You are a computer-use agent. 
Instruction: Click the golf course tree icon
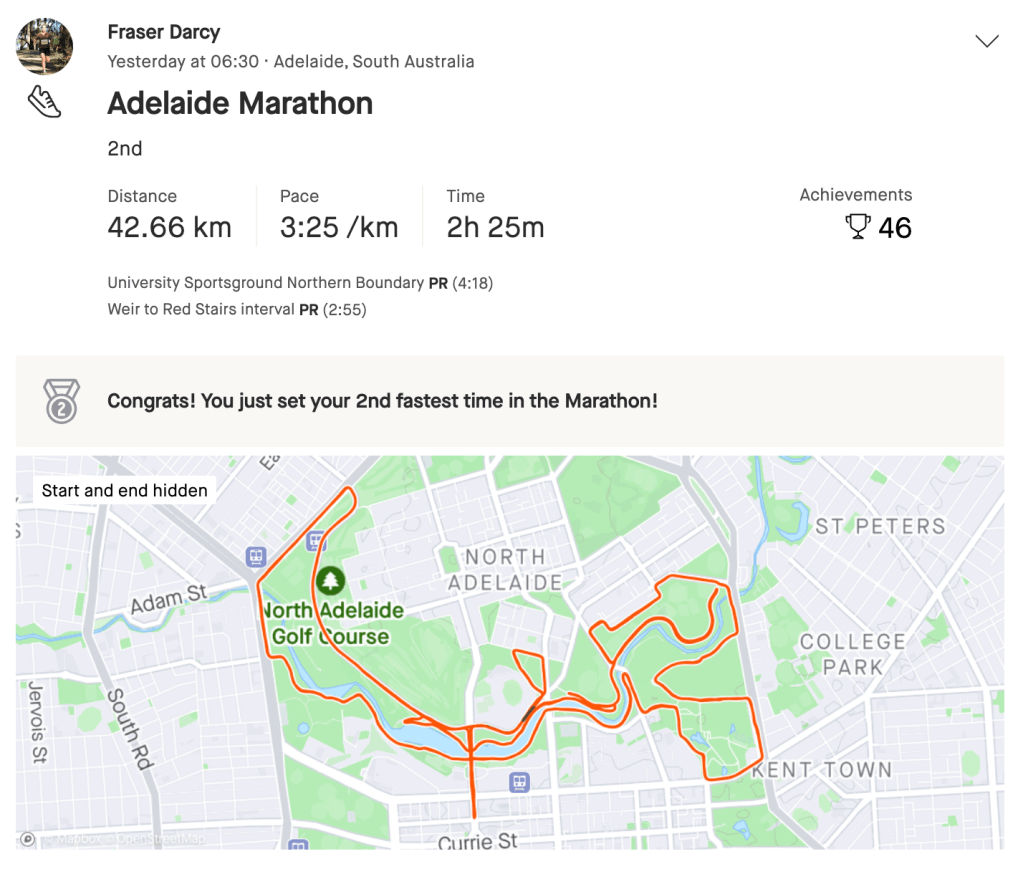[329, 580]
